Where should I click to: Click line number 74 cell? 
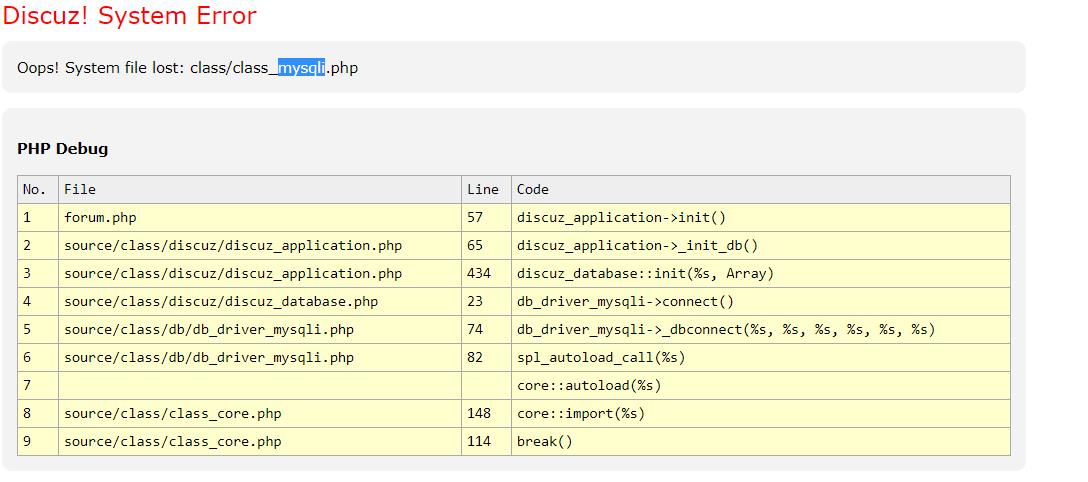[x=486, y=329]
